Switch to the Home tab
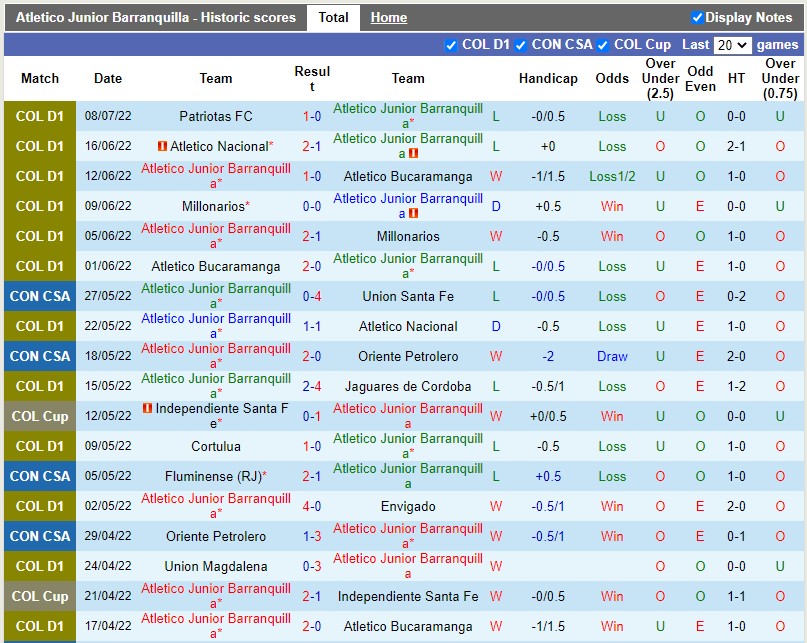Viewport: 807px width, 643px height. [388, 17]
